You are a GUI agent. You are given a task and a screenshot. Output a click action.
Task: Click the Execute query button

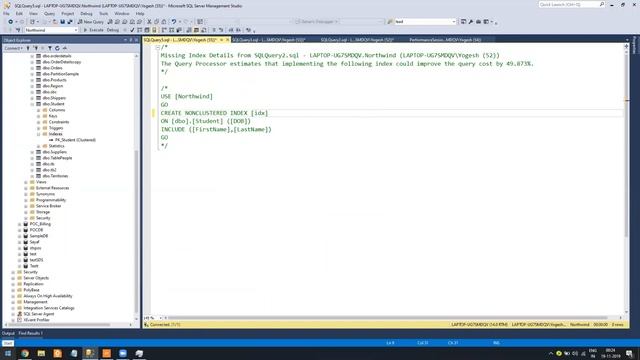tap(93, 30)
